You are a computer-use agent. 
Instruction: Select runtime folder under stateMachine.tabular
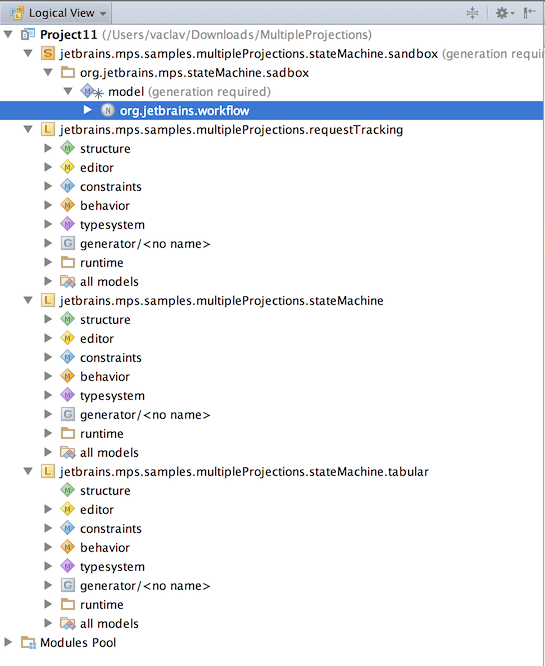(x=102, y=604)
